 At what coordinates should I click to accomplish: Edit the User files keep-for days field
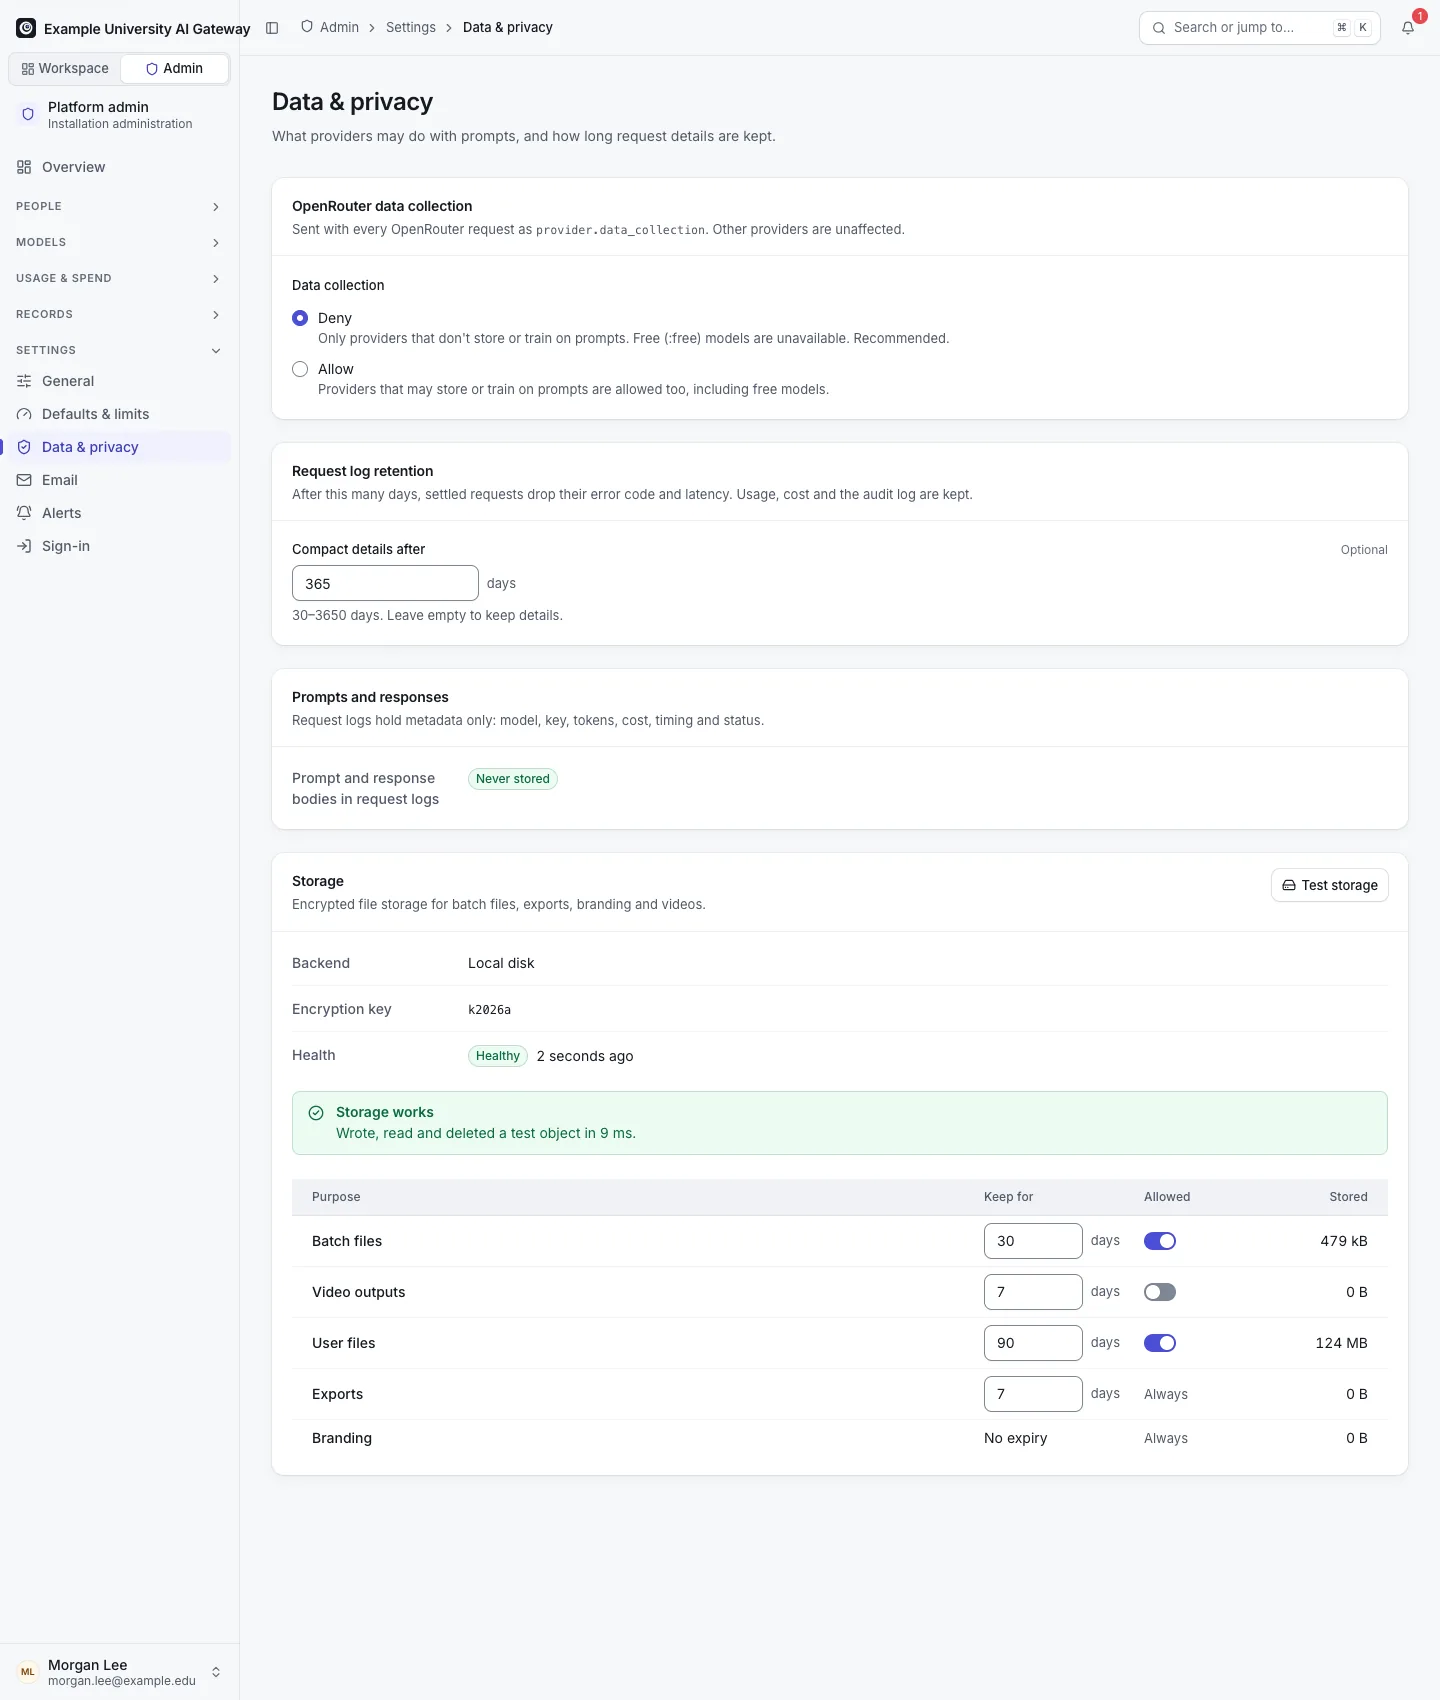(x=1033, y=1343)
